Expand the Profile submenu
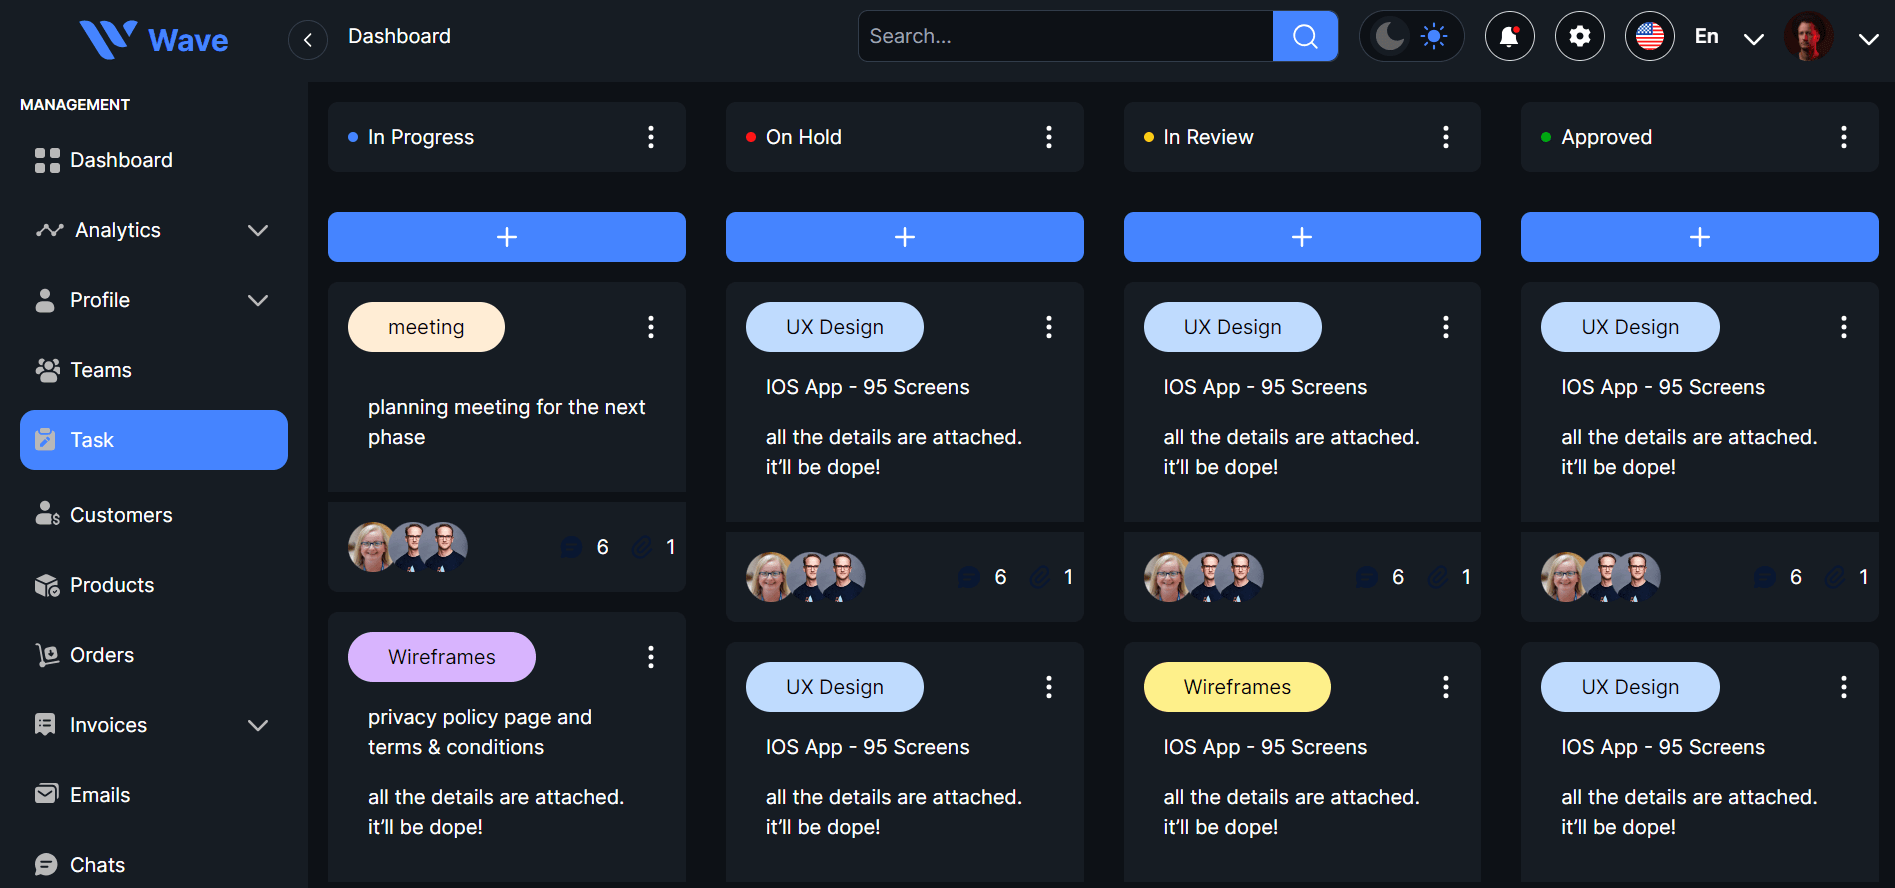The width and height of the screenshot is (1895, 888). pyautogui.click(x=258, y=300)
